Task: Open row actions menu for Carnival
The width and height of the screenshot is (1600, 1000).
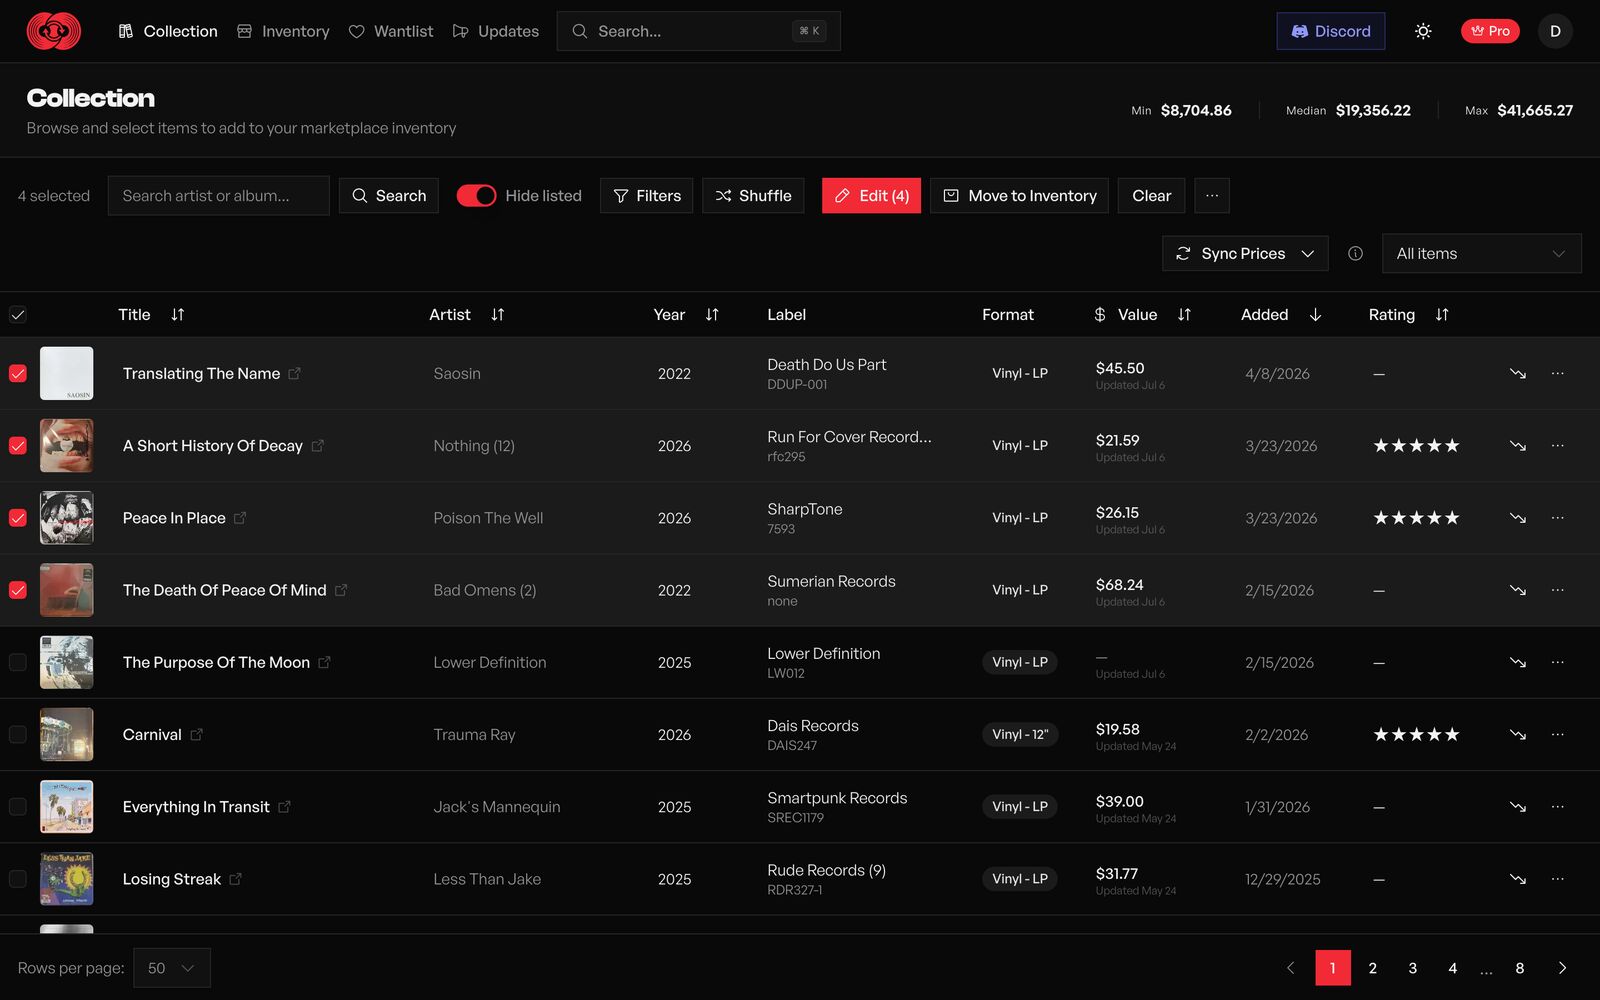Action: click(1557, 734)
